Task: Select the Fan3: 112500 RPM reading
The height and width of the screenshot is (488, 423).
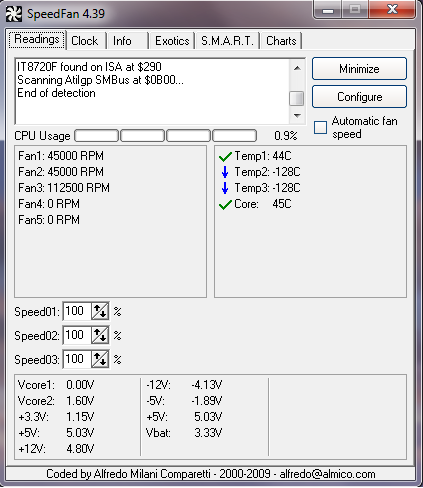Action: click(x=64, y=188)
